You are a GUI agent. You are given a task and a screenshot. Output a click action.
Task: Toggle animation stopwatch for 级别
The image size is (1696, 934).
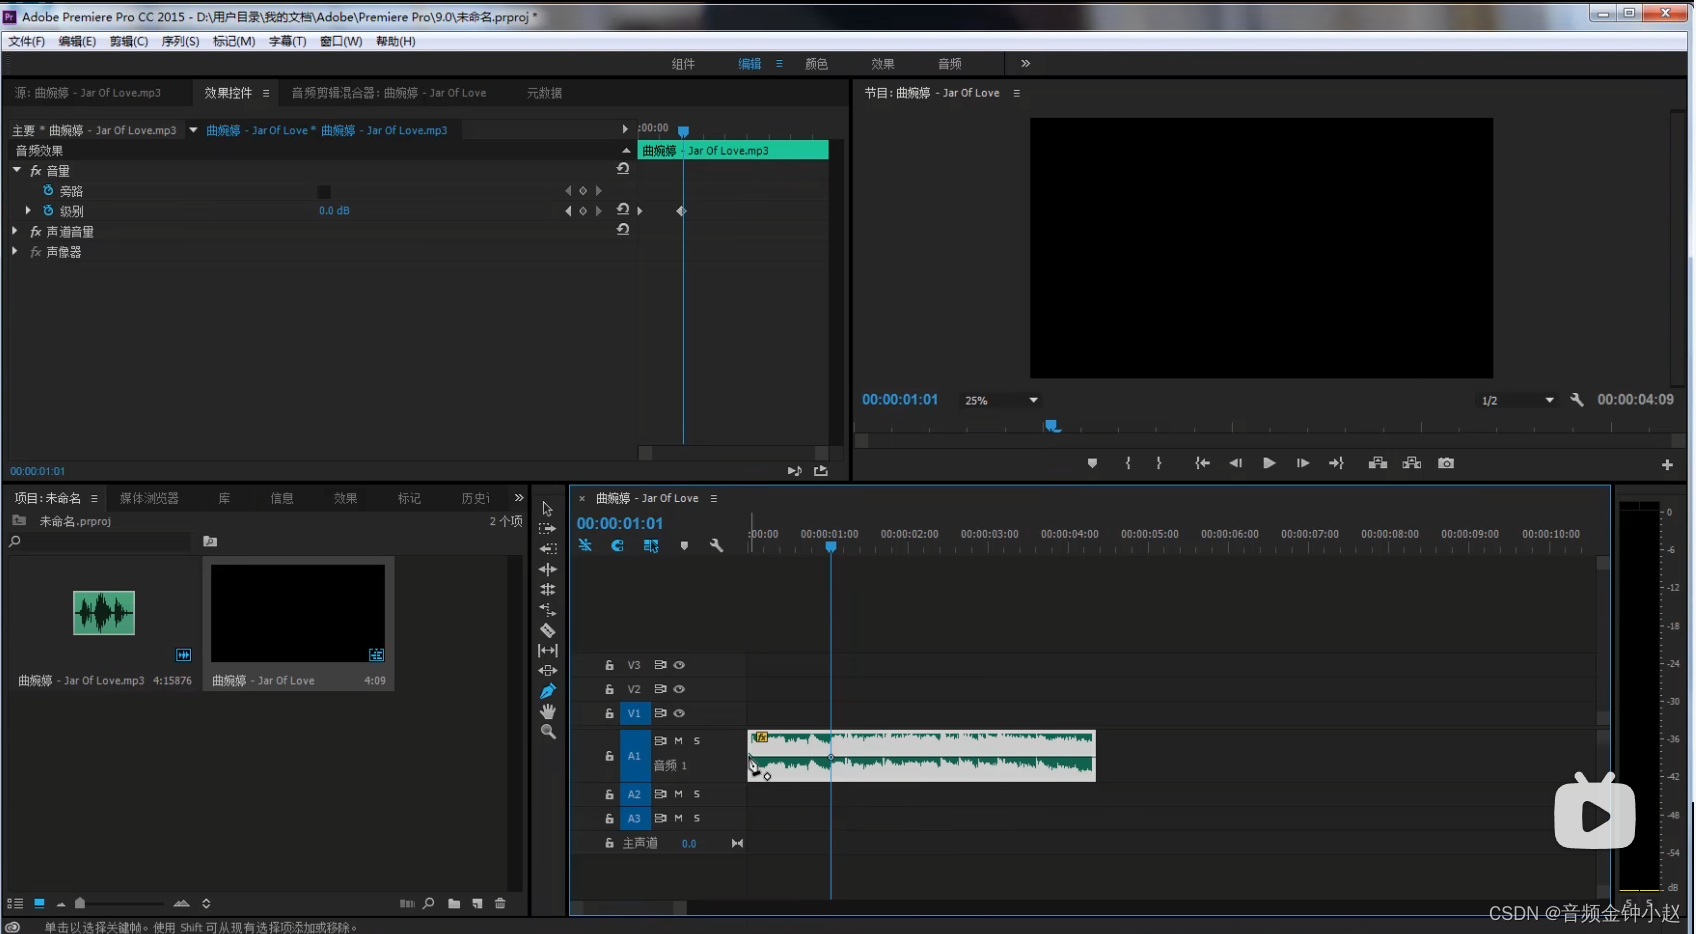point(48,210)
